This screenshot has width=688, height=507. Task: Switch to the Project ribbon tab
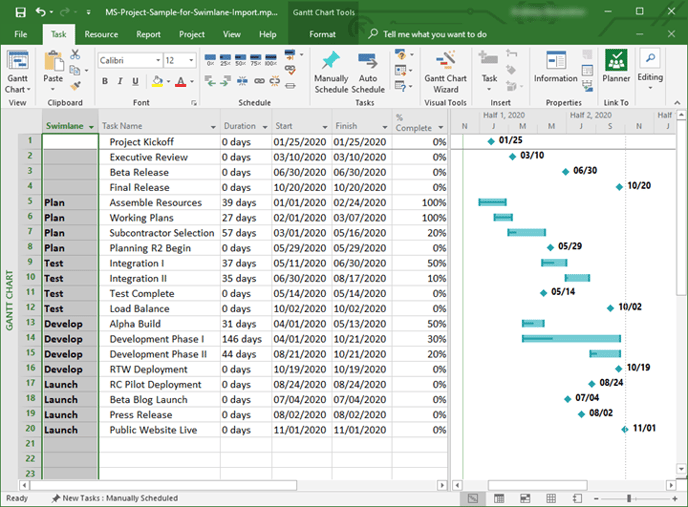(192, 34)
